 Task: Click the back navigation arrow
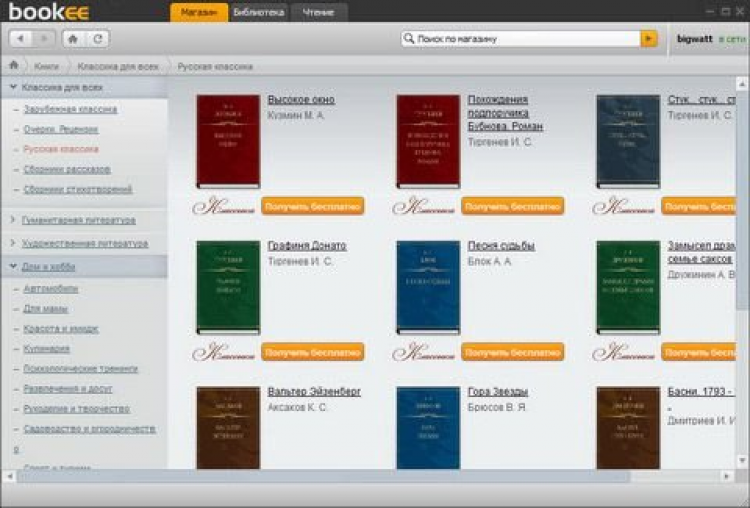[22, 39]
